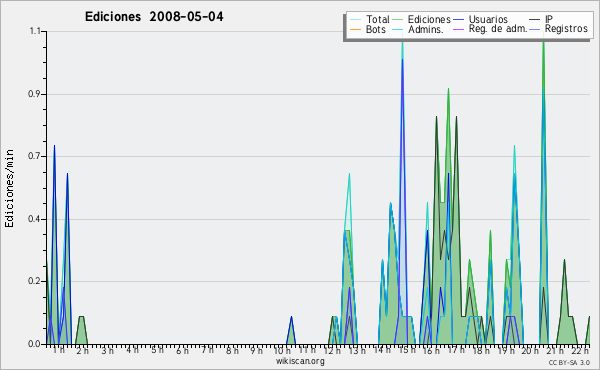The width and height of the screenshot is (600, 370).
Task: Click the Total legend line color swatch
Action: [x=355, y=20]
